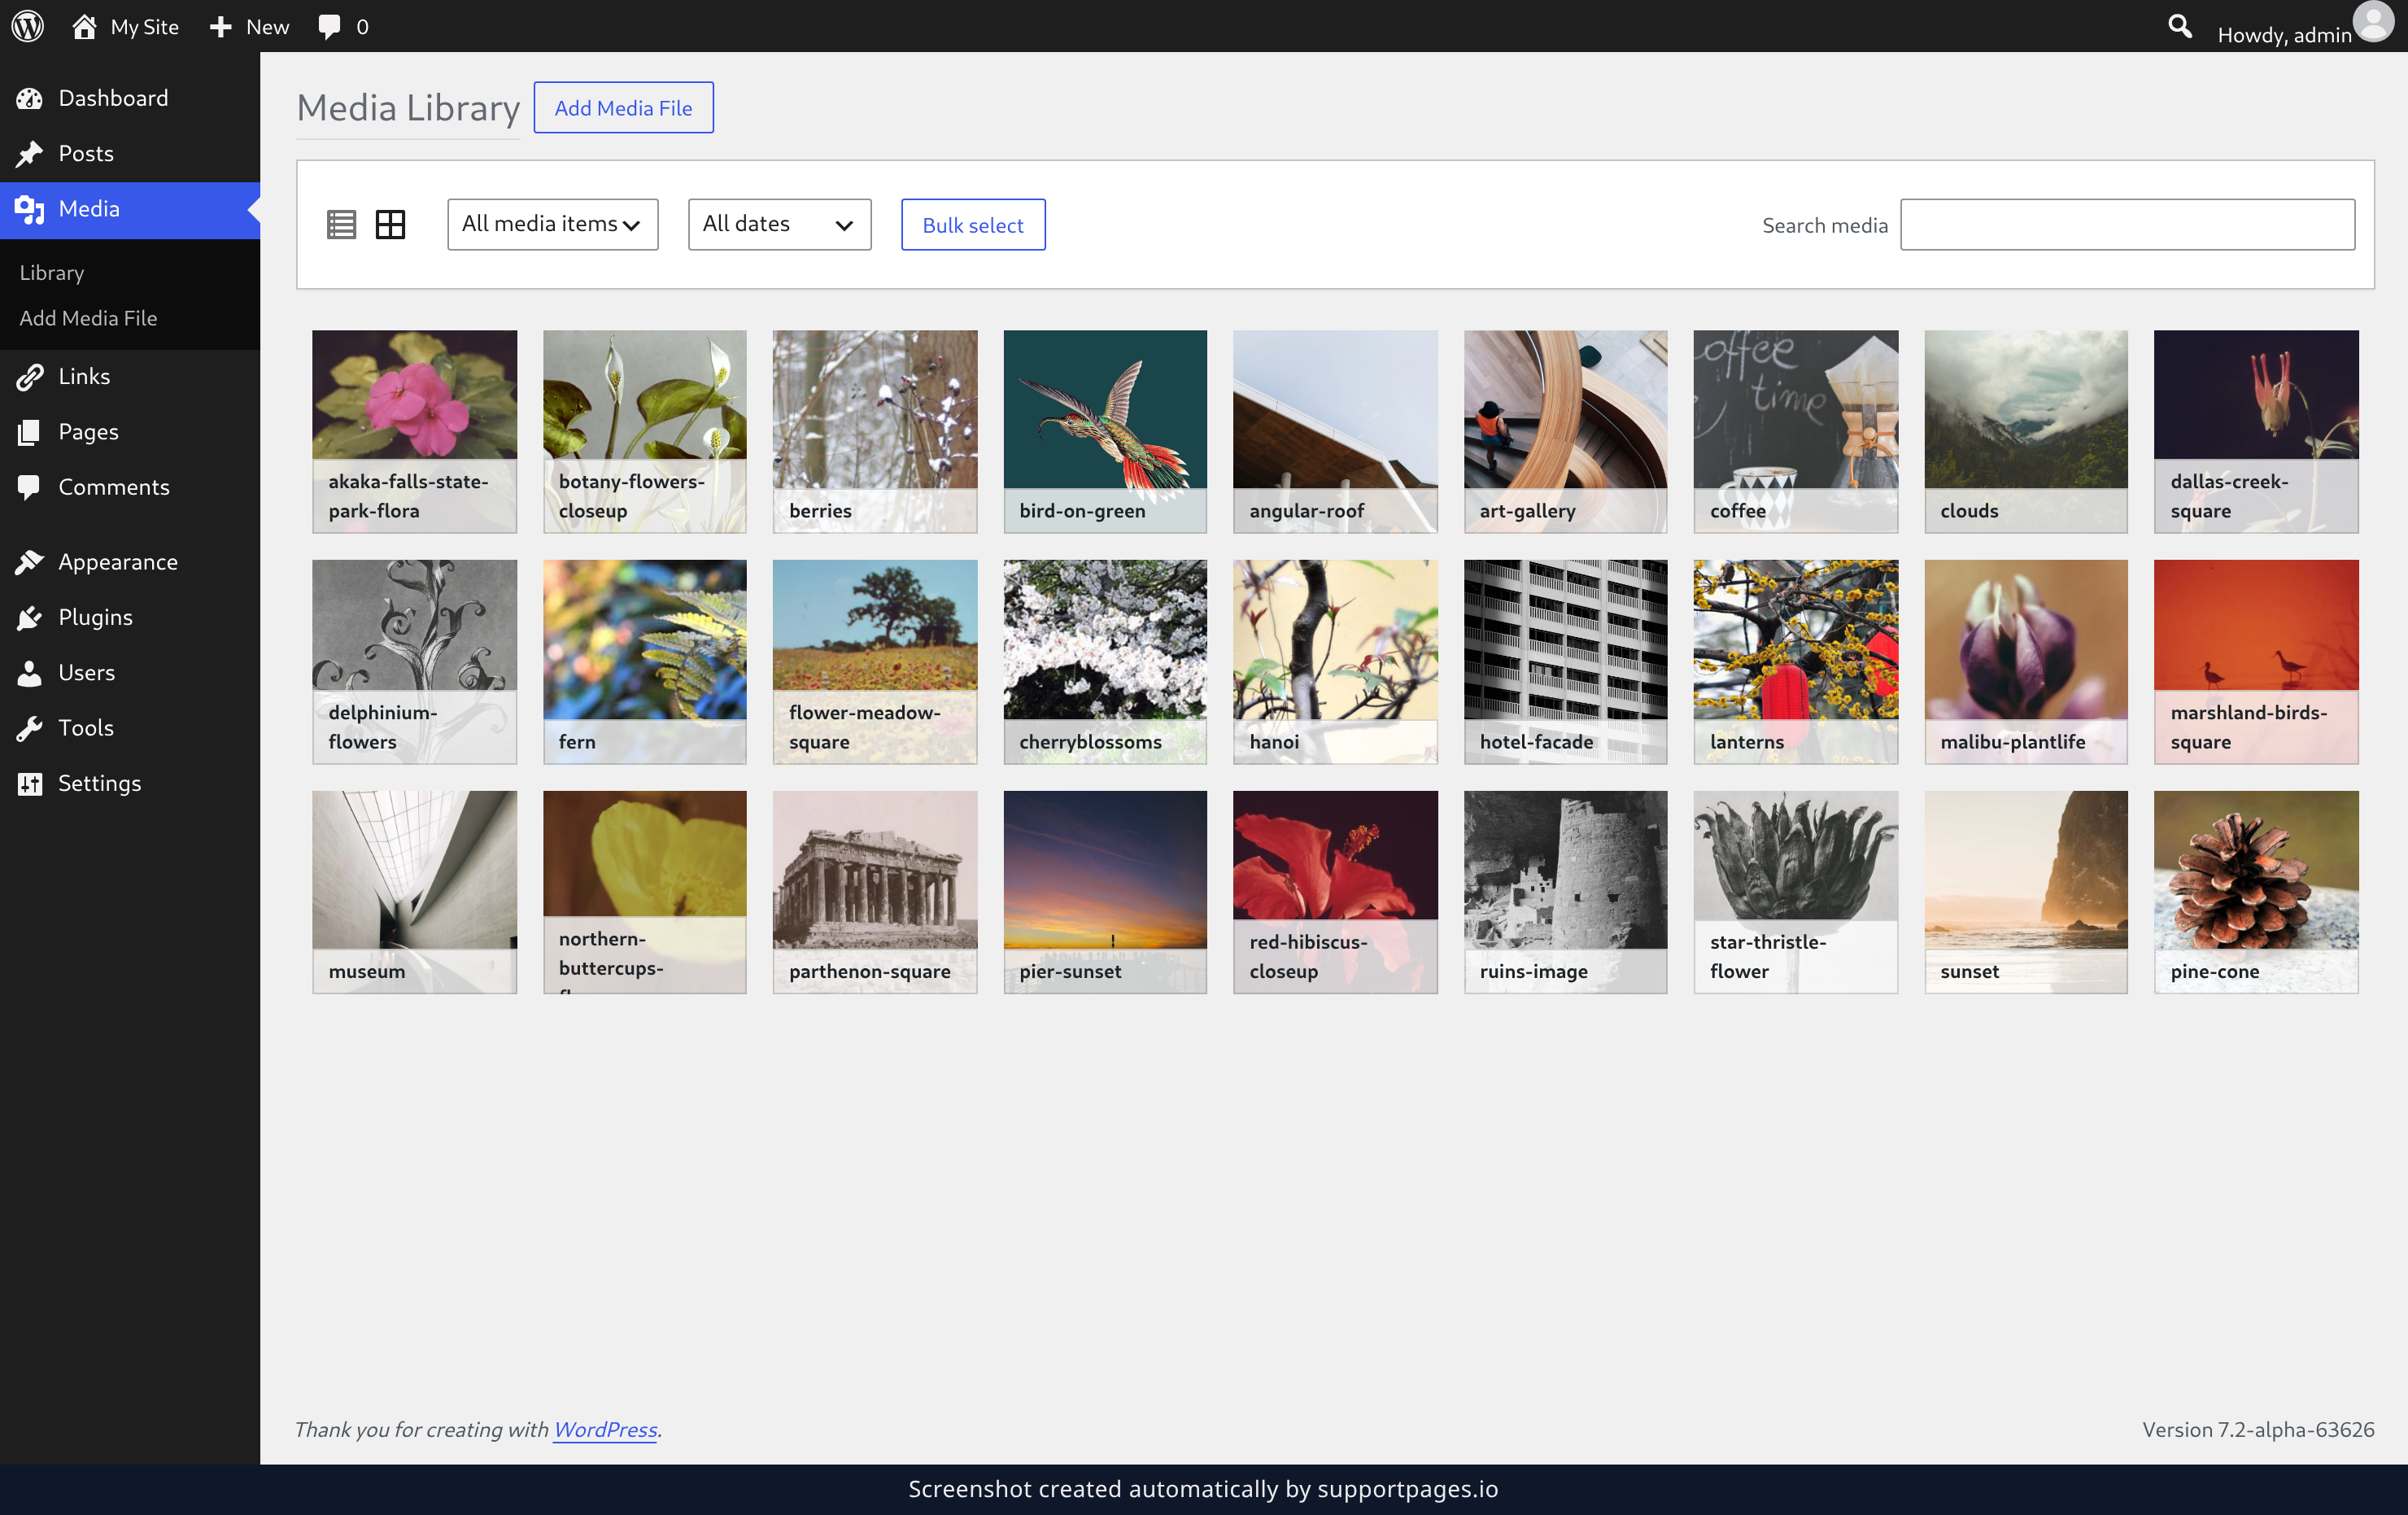
Task: Select the hotel-facade thumbnail
Action: 1565,661
